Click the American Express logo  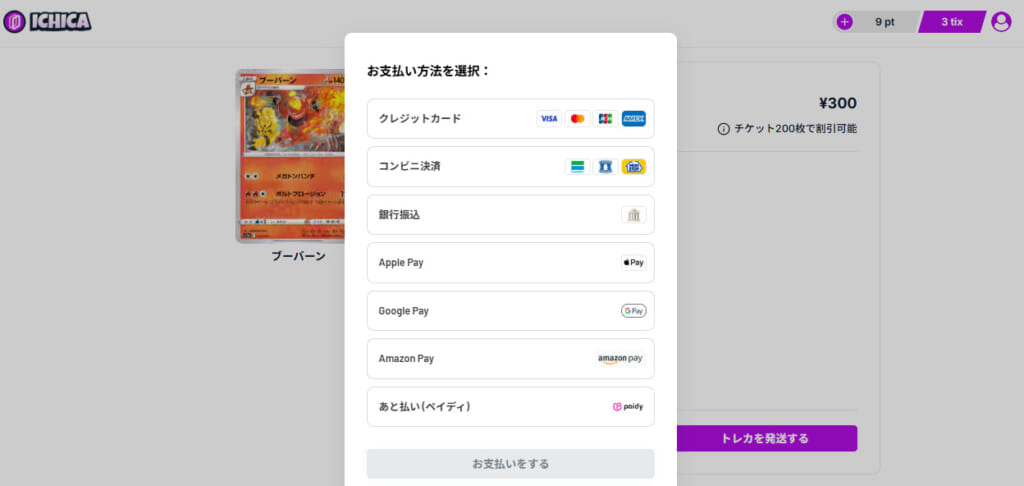(x=633, y=118)
